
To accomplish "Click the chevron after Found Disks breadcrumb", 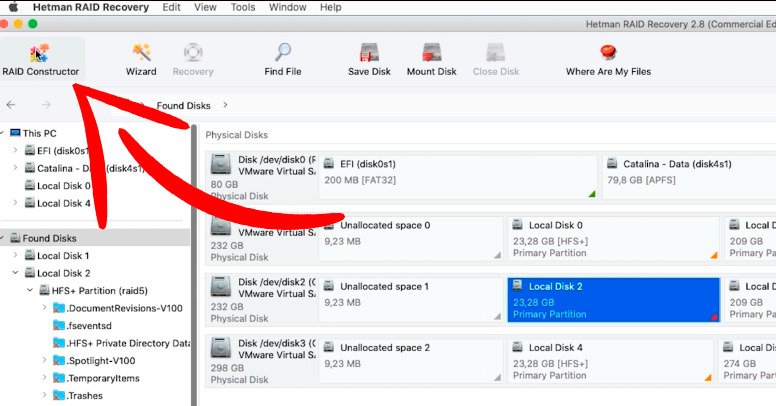I will tap(225, 105).
